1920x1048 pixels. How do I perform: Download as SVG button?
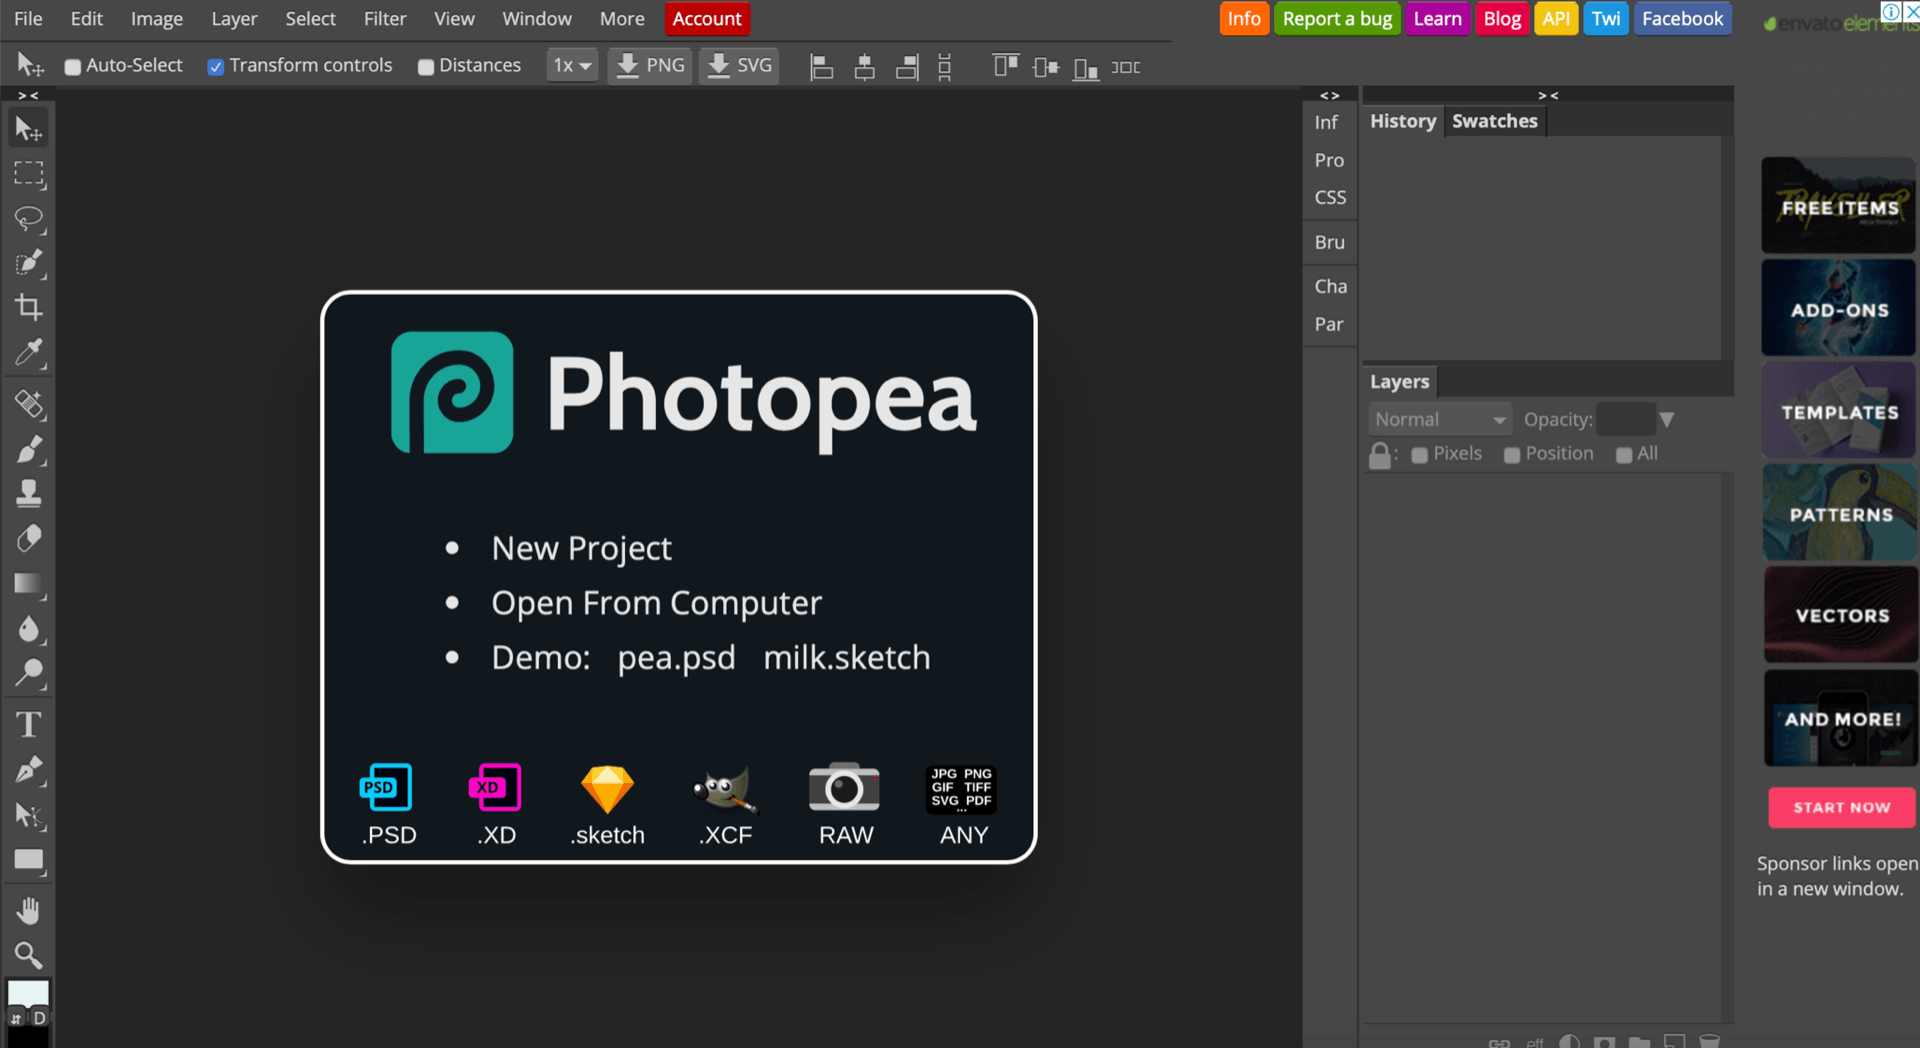[x=739, y=66]
